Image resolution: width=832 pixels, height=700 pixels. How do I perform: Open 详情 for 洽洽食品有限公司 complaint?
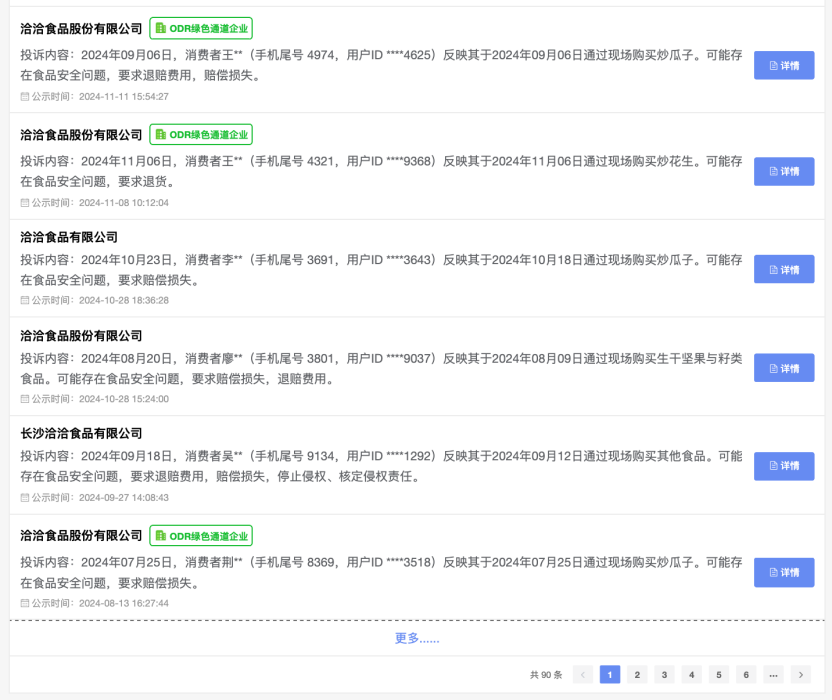(x=784, y=269)
